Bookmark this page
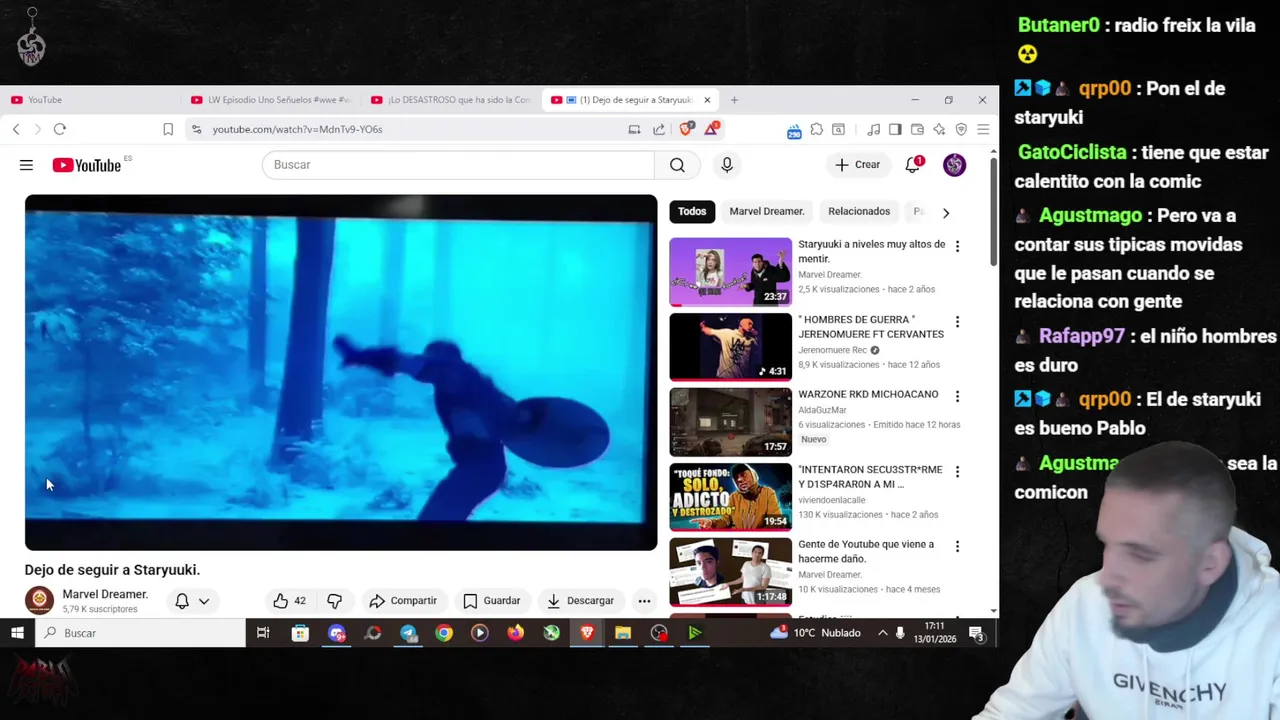 click(168, 129)
